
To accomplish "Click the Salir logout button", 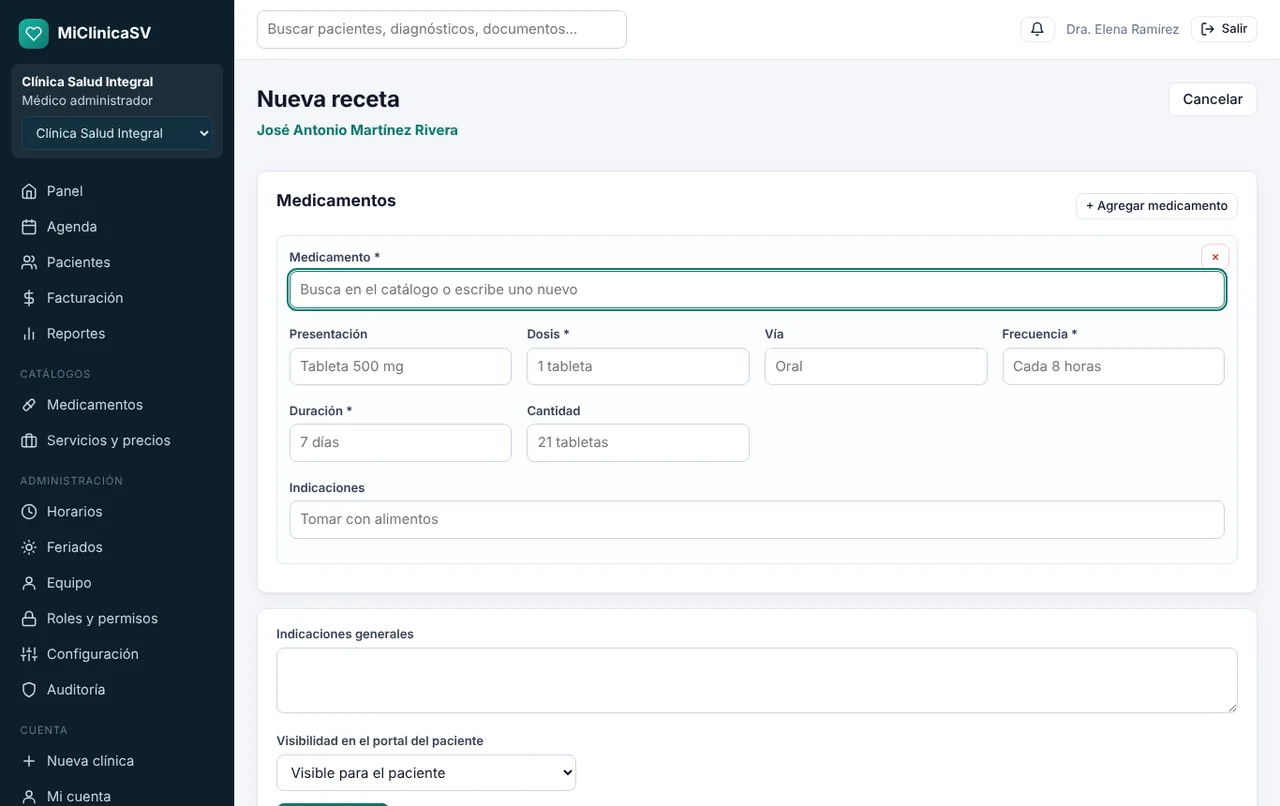I will tap(1224, 29).
